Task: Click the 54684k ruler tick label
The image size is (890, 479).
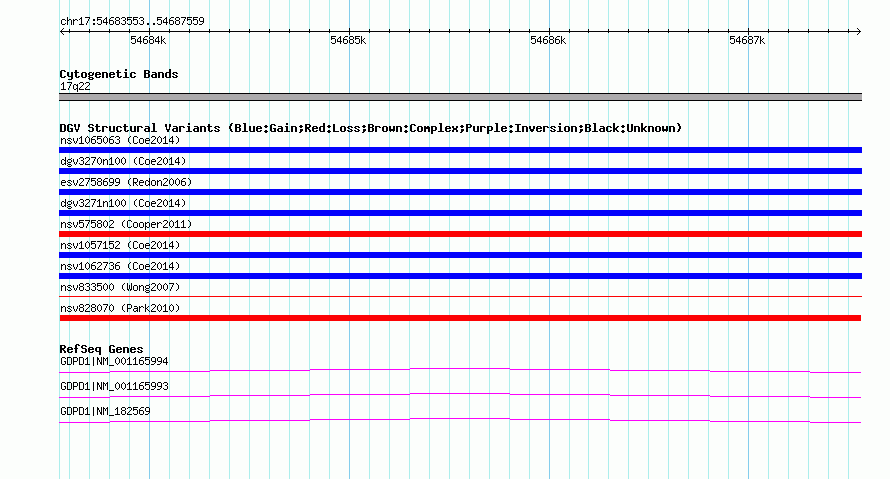Action: 148,40
